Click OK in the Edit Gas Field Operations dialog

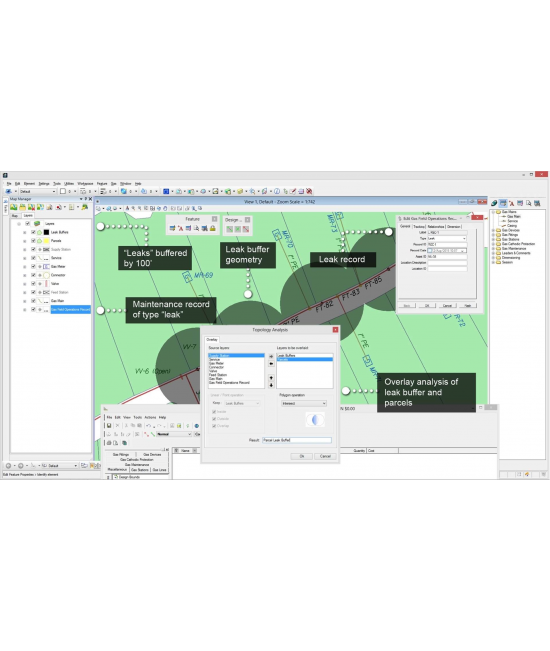point(427,306)
